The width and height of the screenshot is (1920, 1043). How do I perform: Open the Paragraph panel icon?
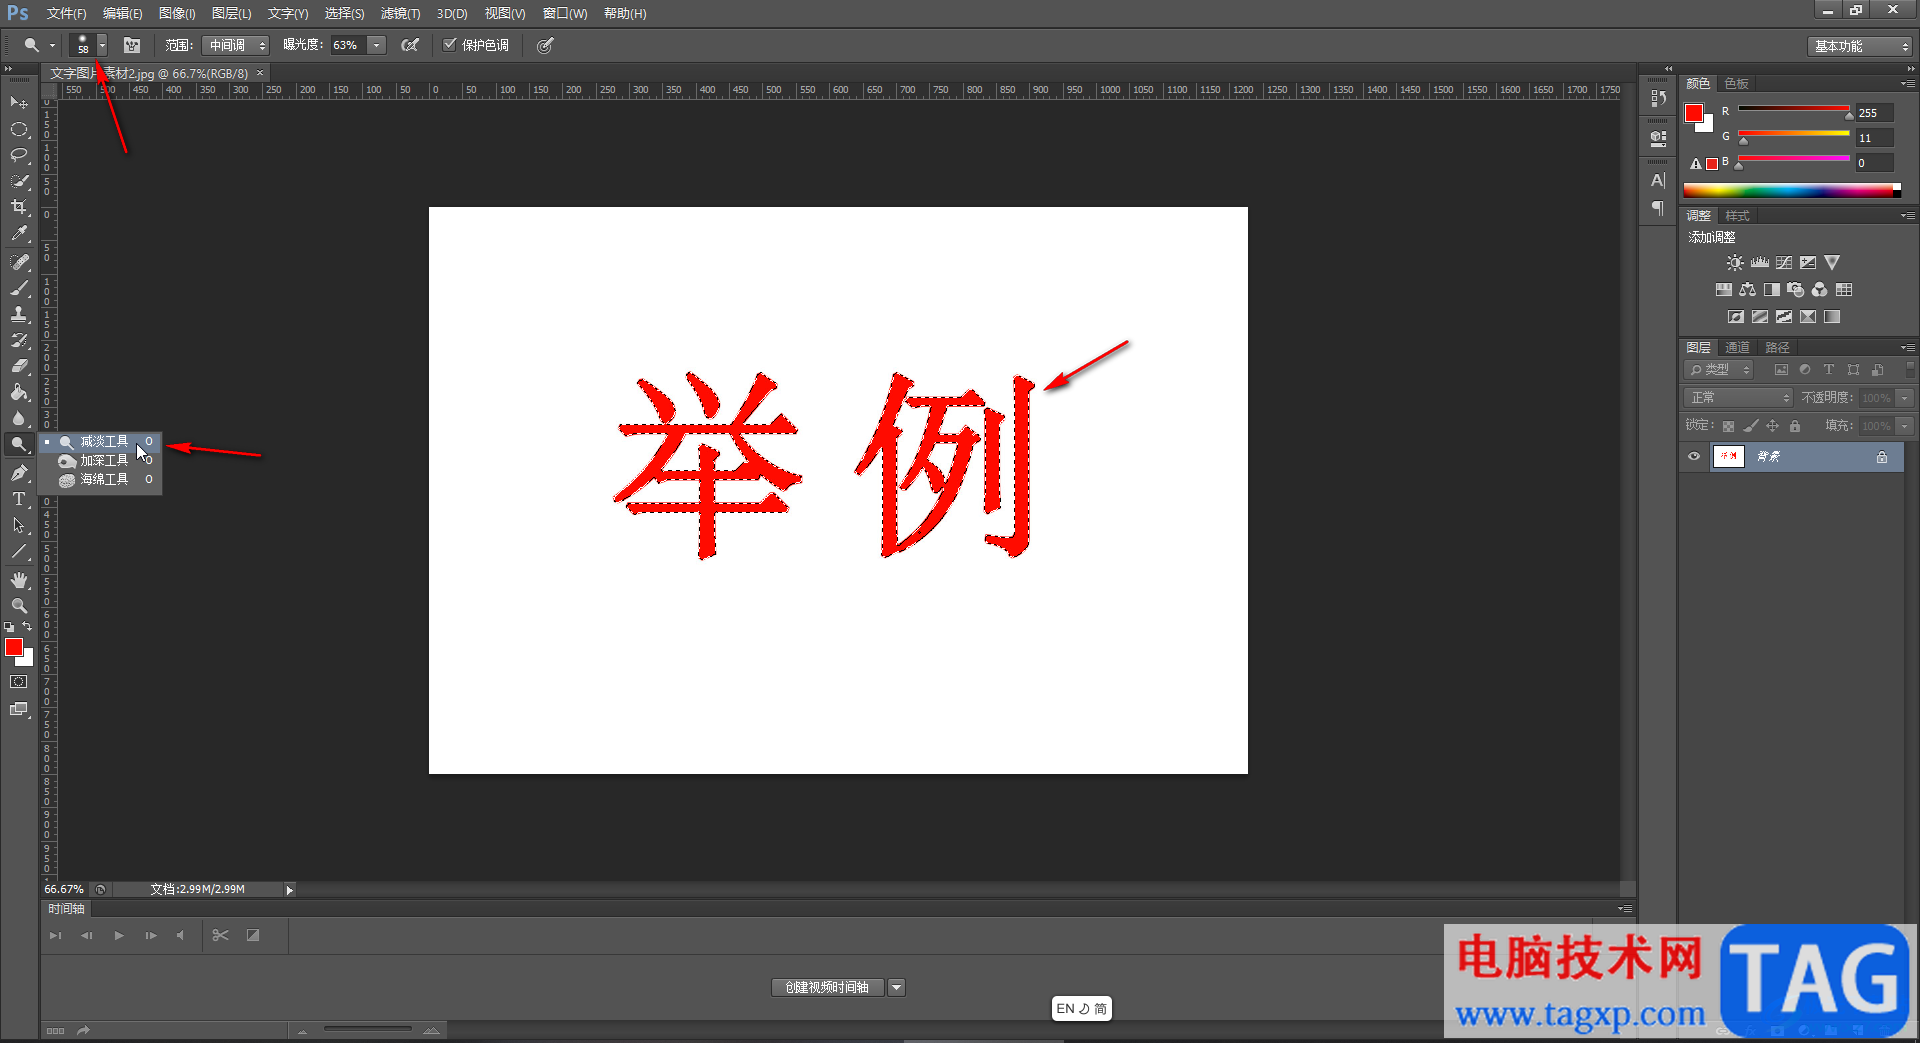tap(1658, 208)
